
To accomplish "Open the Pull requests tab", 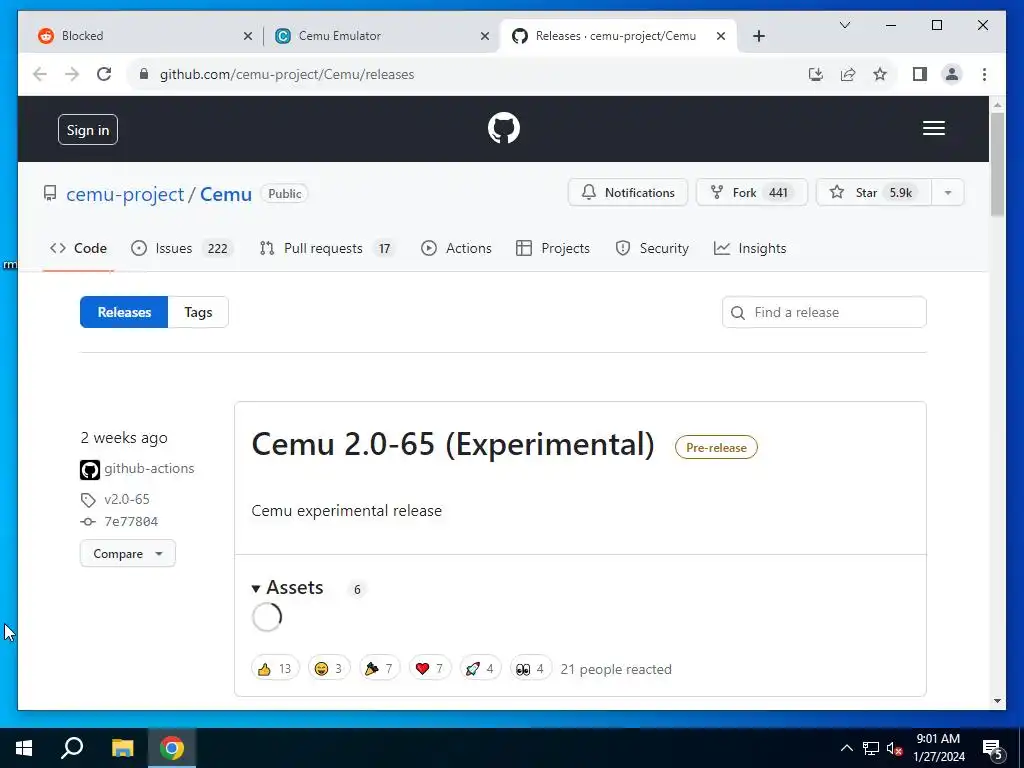I will point(327,248).
